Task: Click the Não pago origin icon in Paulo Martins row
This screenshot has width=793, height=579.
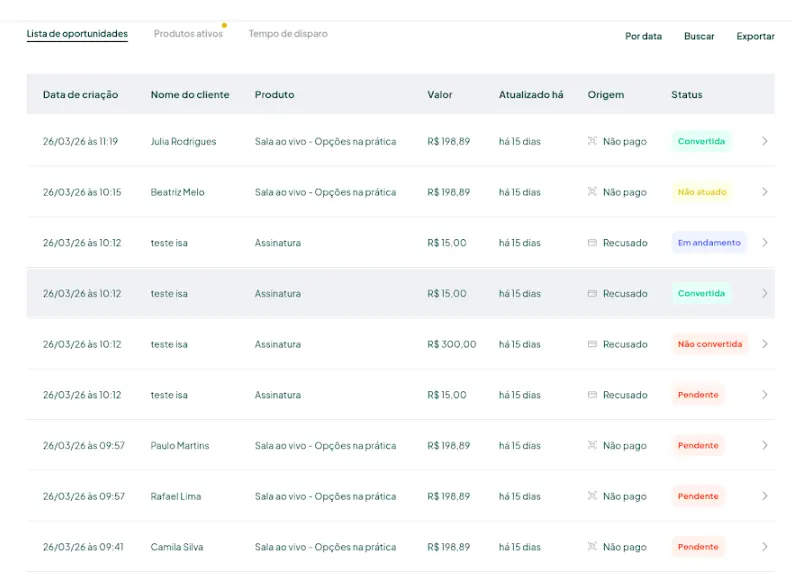Action: [x=592, y=445]
